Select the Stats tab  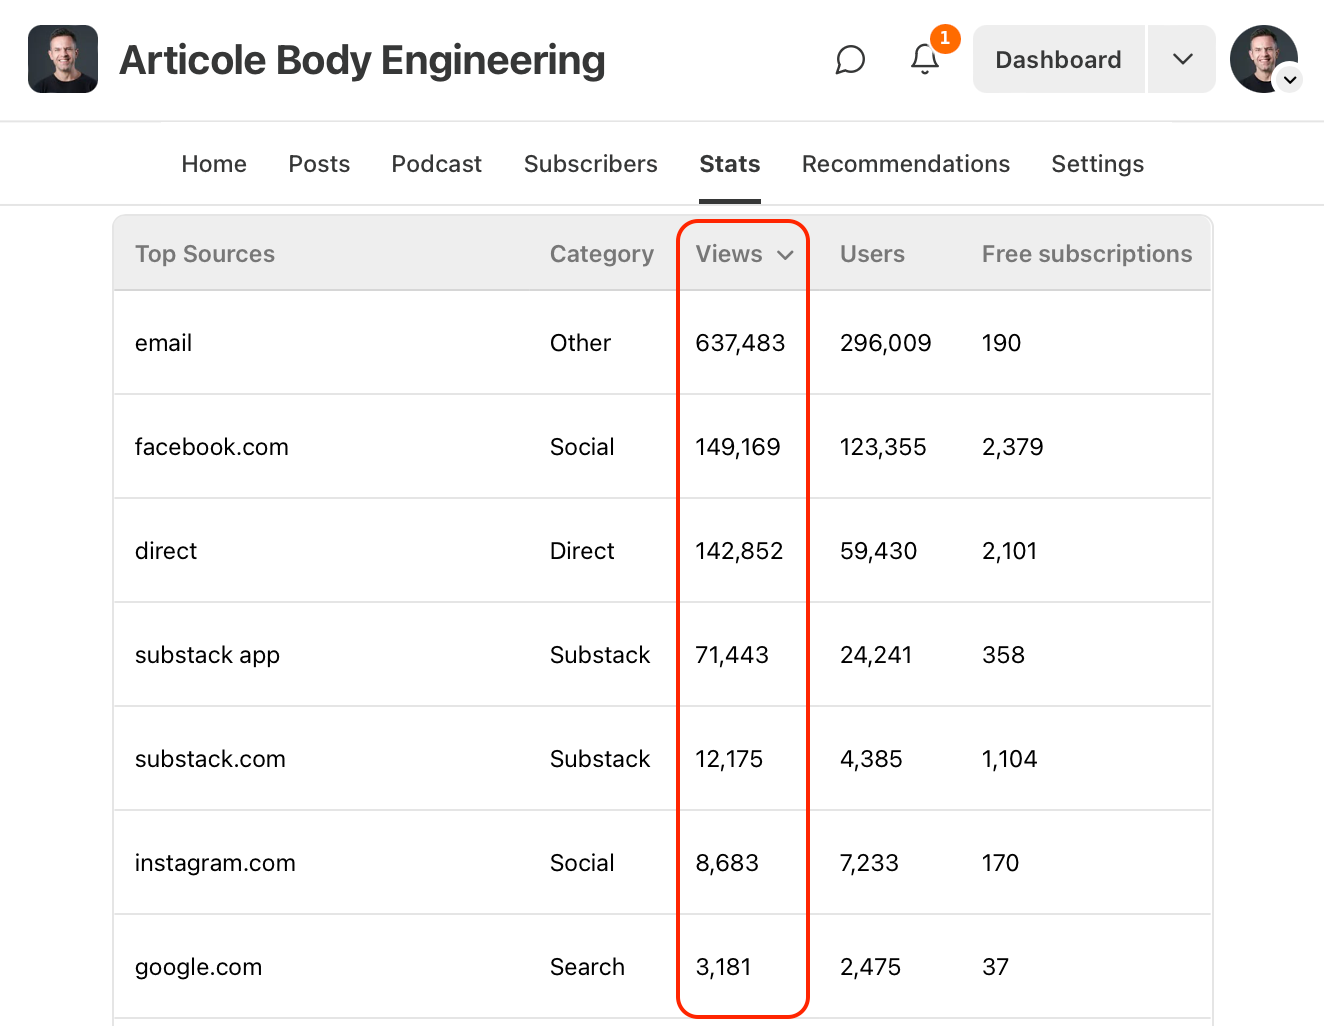(x=730, y=164)
